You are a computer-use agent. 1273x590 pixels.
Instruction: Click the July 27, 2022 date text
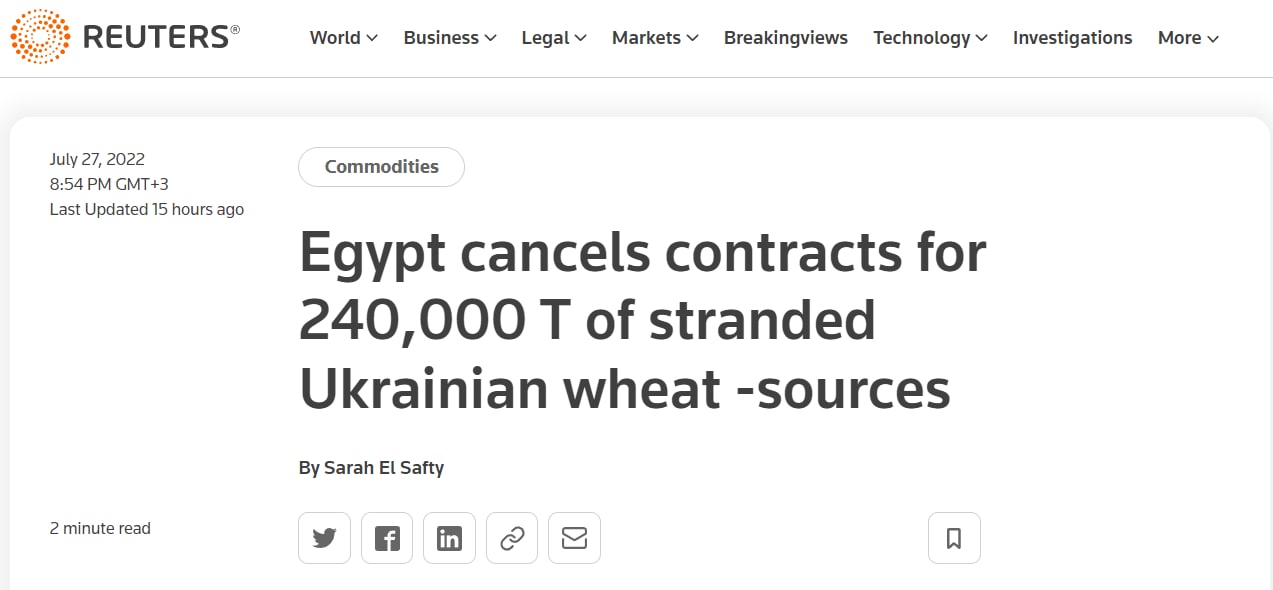(97, 159)
